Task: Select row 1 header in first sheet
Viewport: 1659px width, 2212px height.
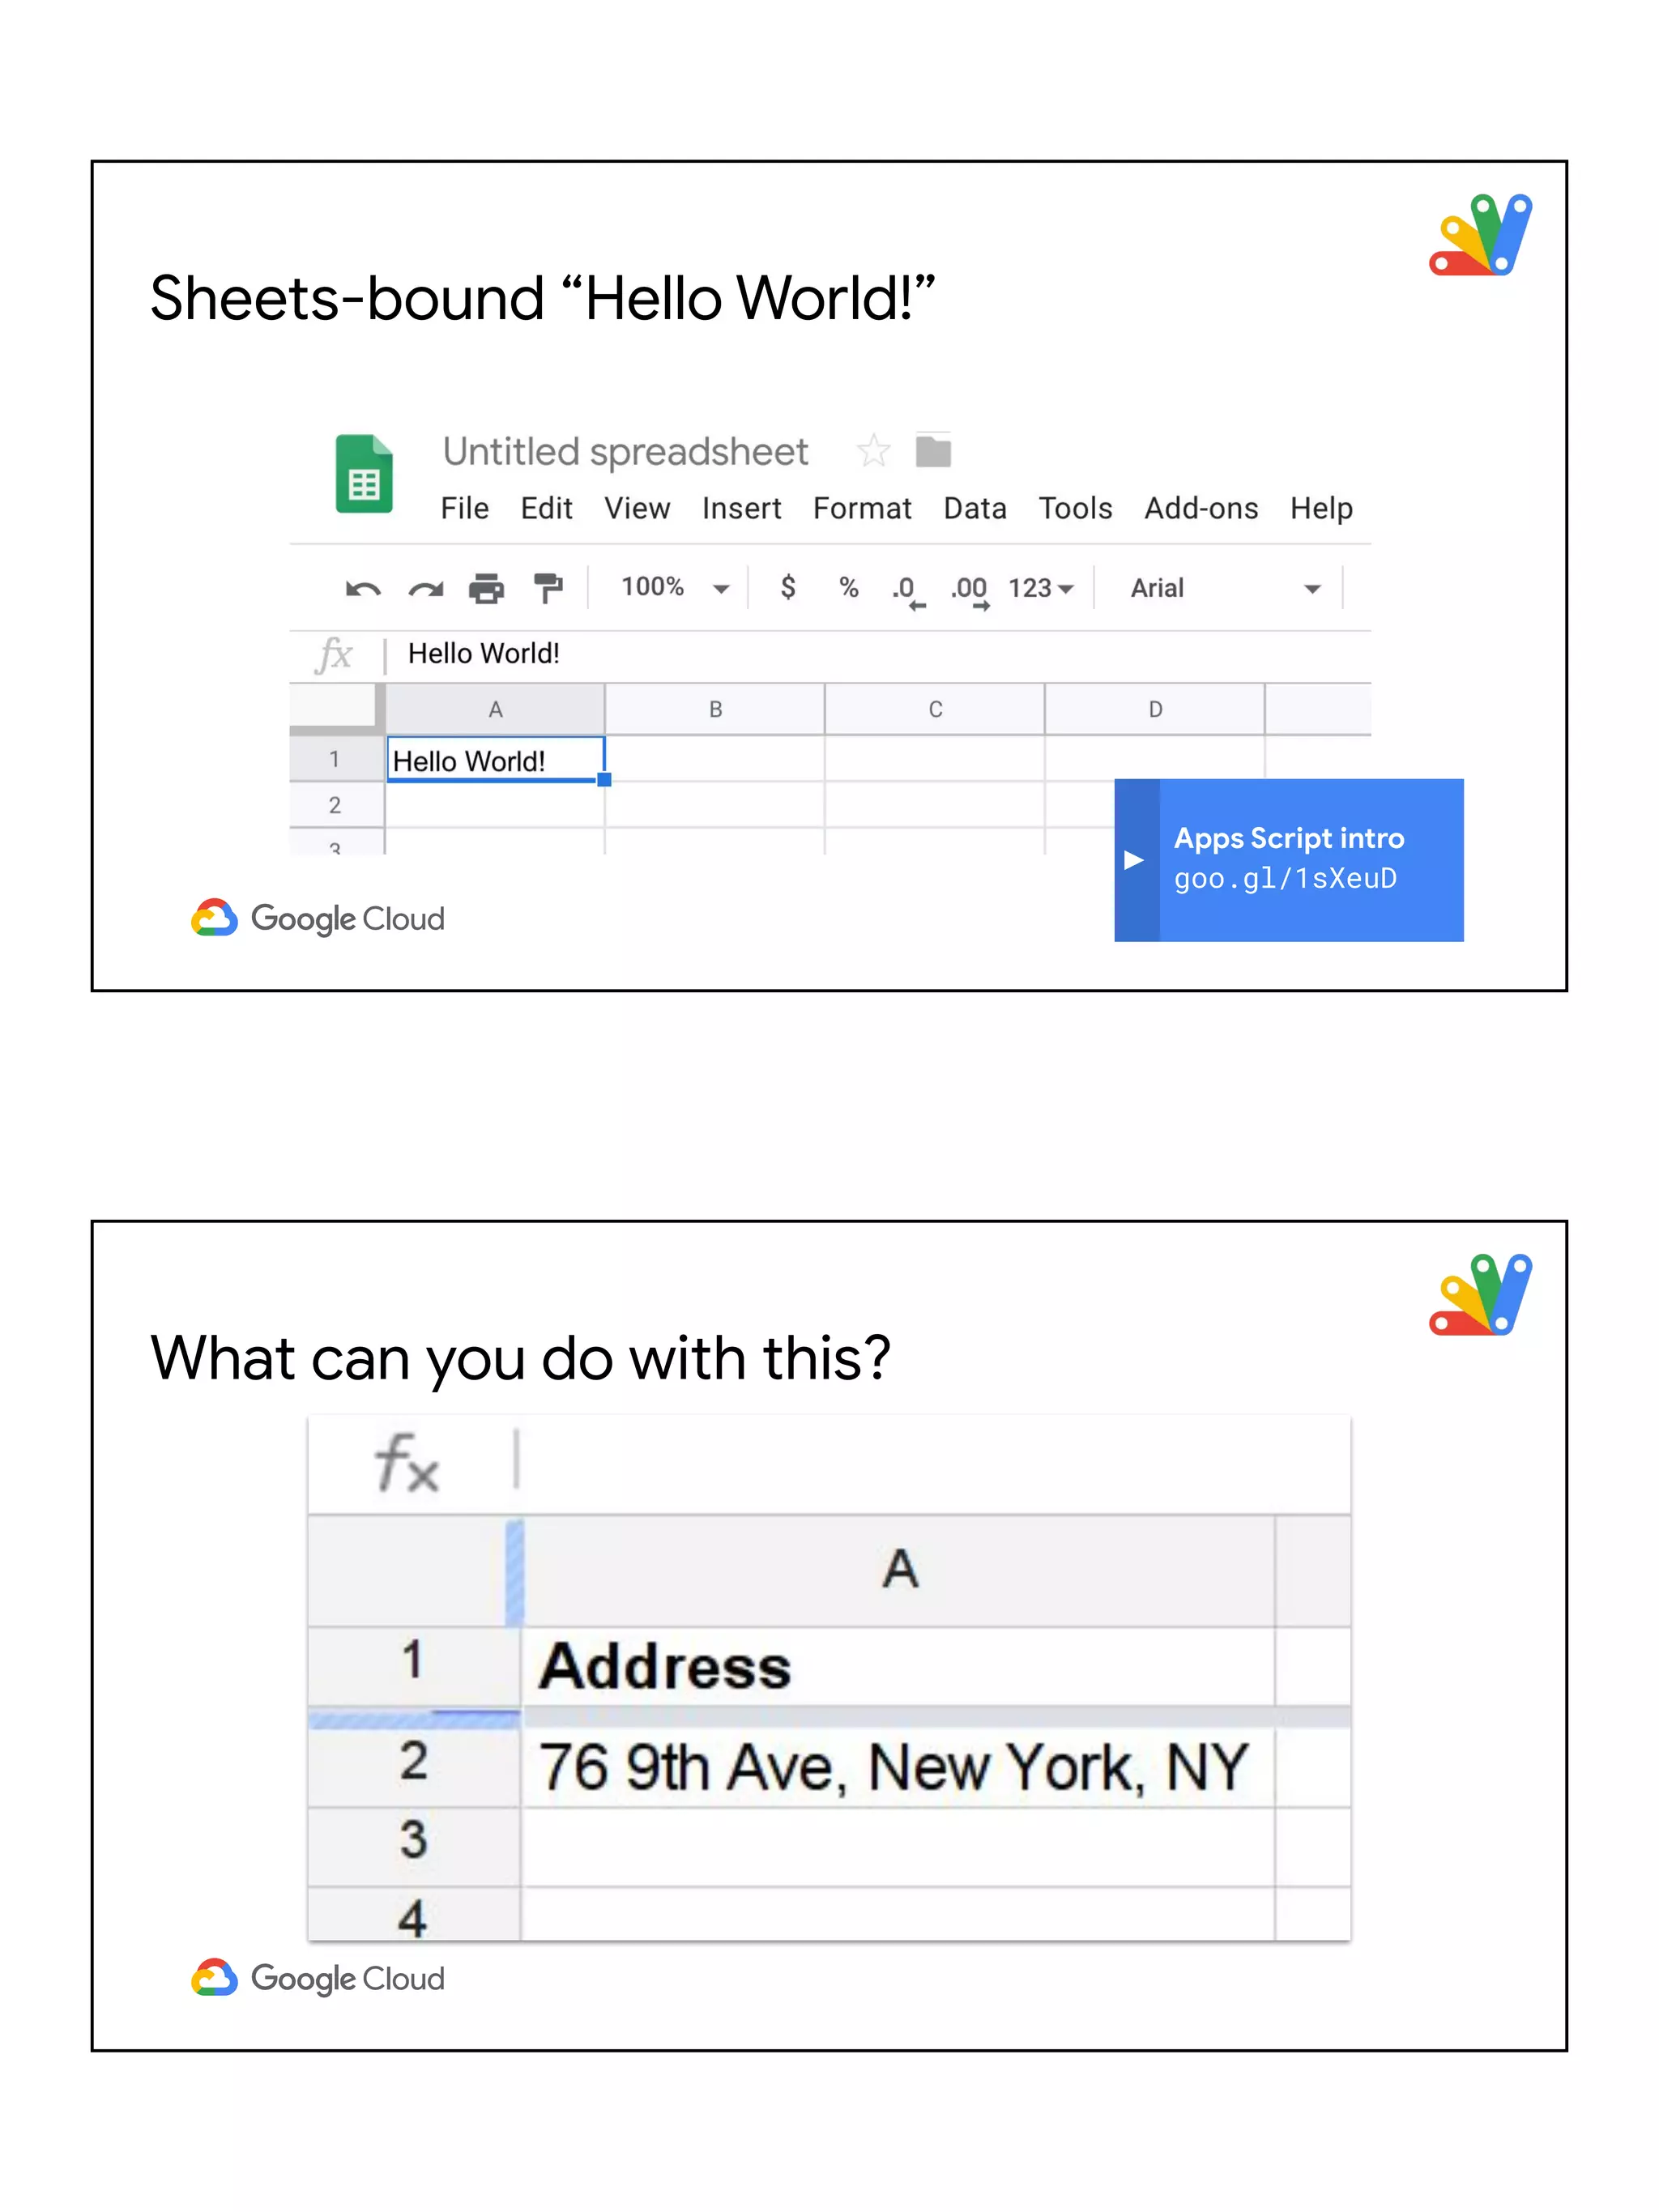Action: 336,759
